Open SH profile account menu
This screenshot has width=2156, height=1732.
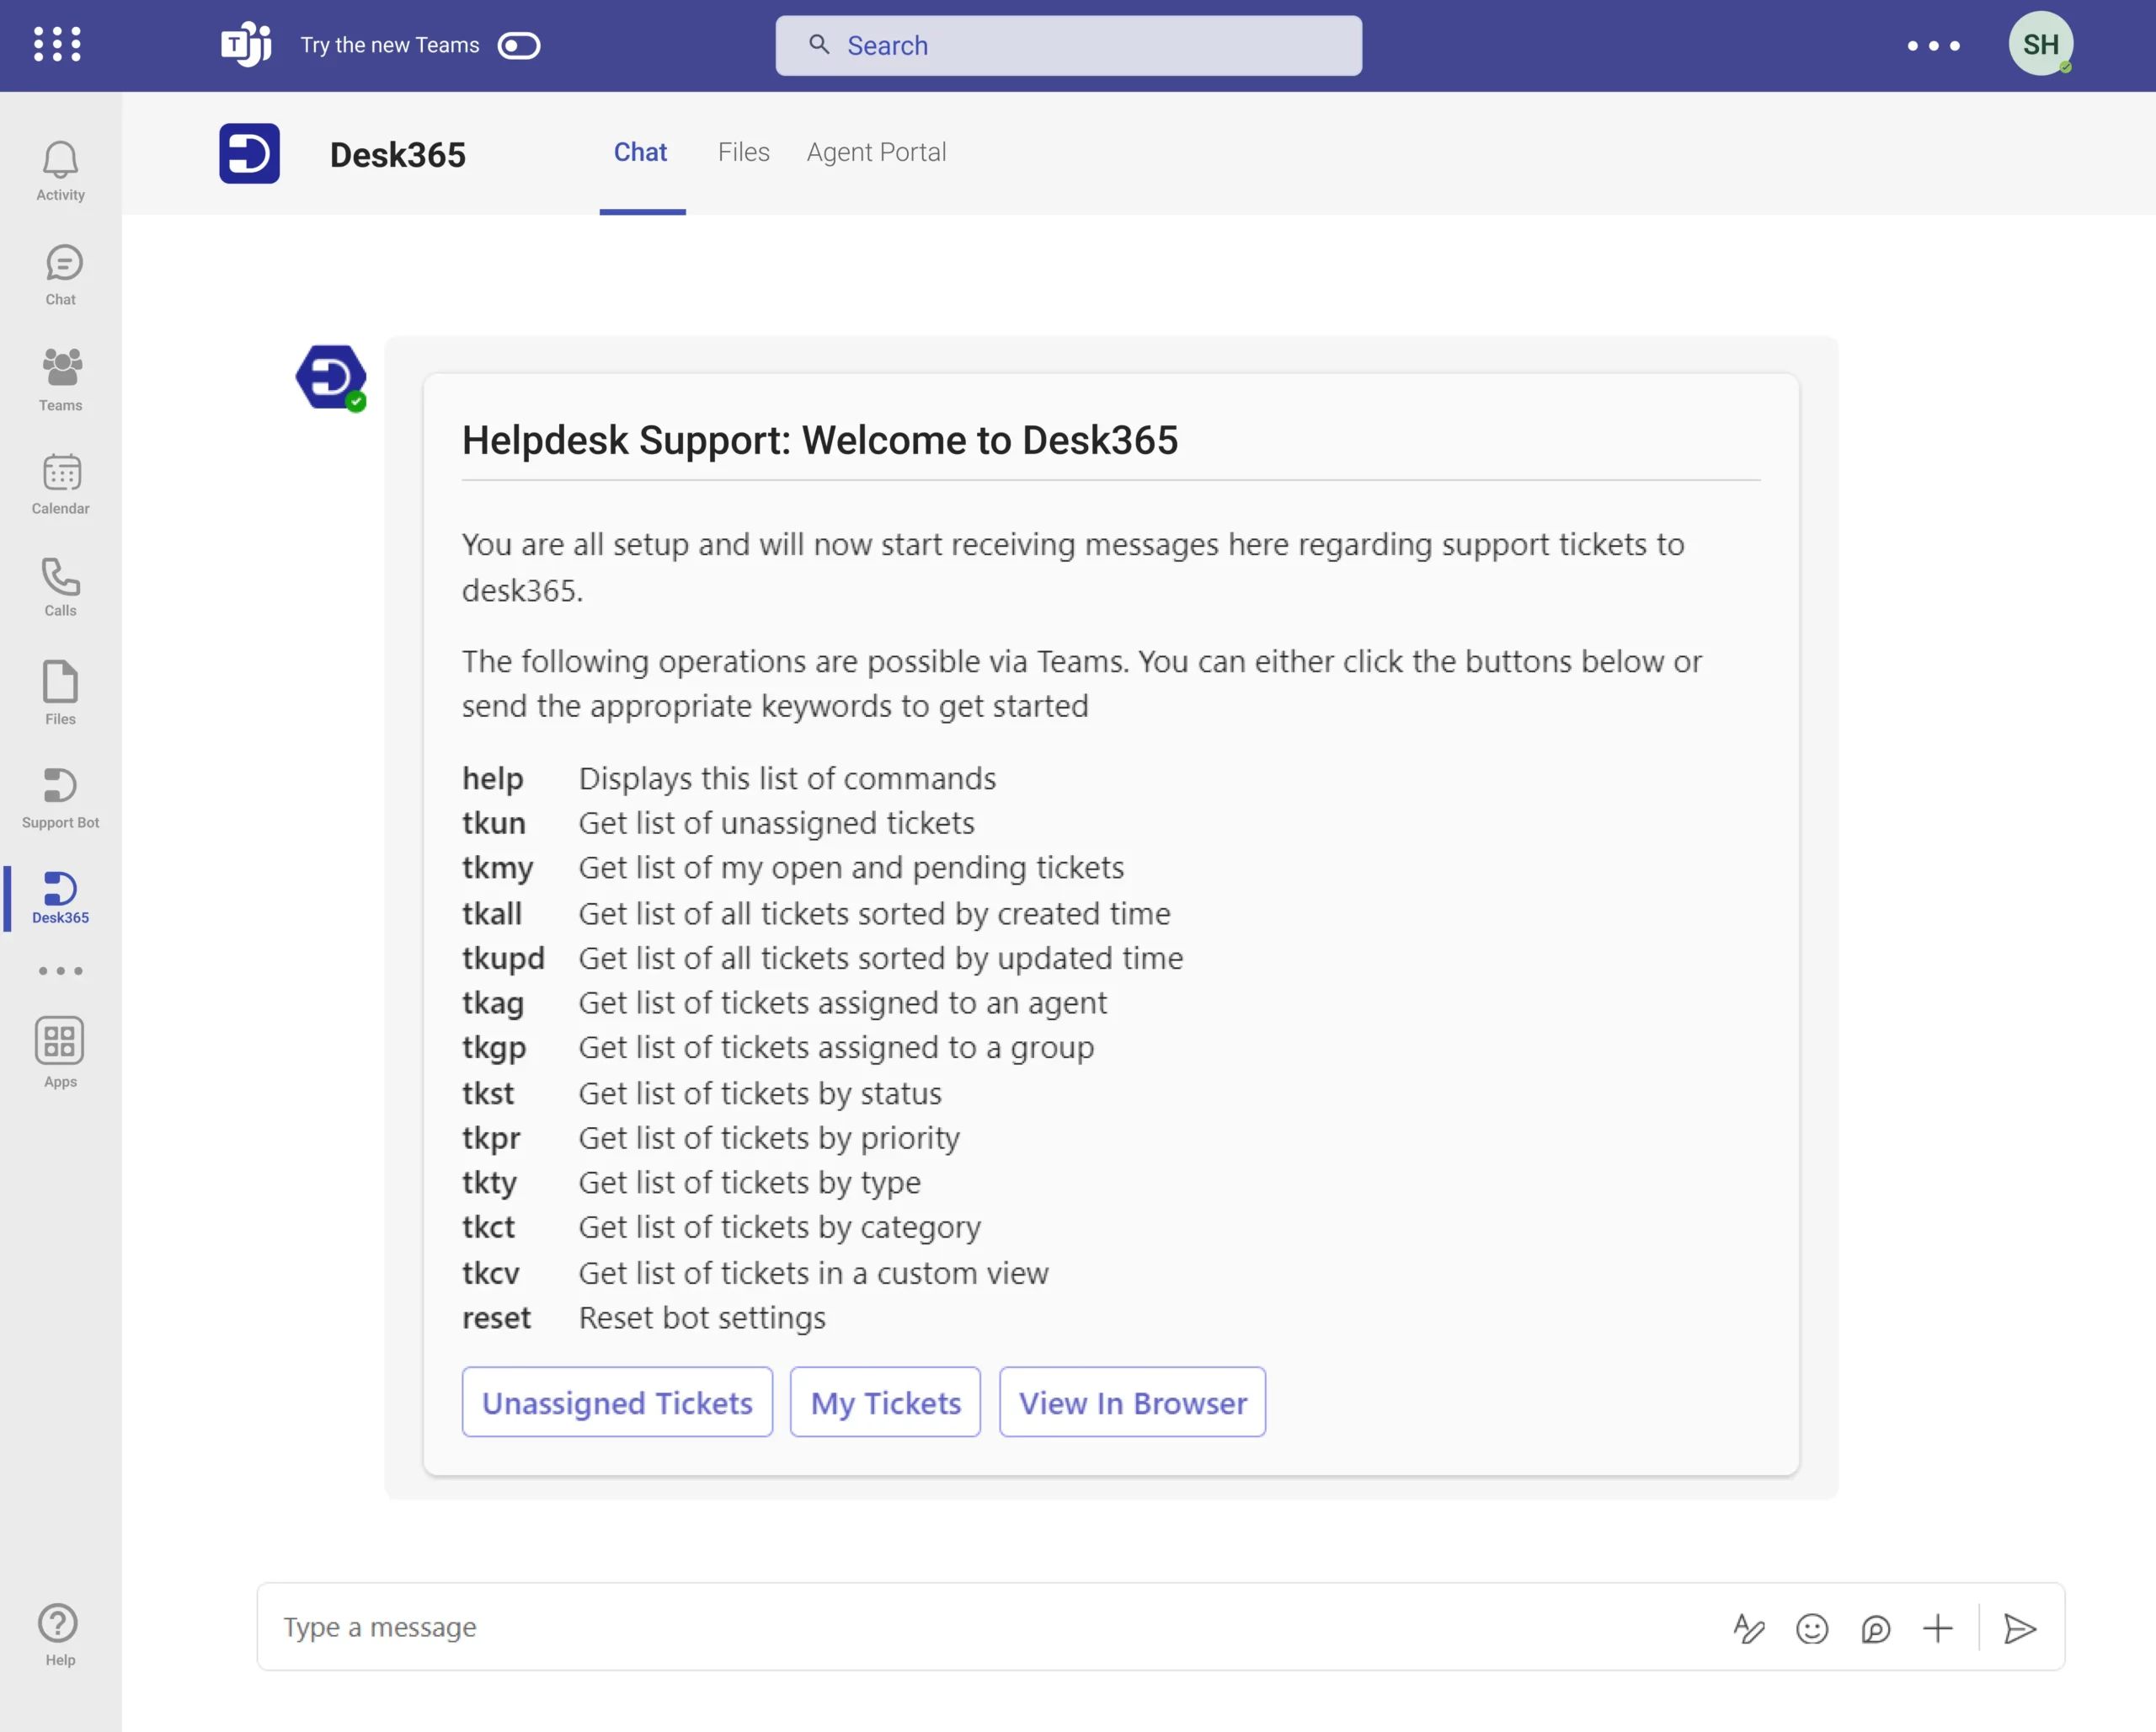(2040, 44)
